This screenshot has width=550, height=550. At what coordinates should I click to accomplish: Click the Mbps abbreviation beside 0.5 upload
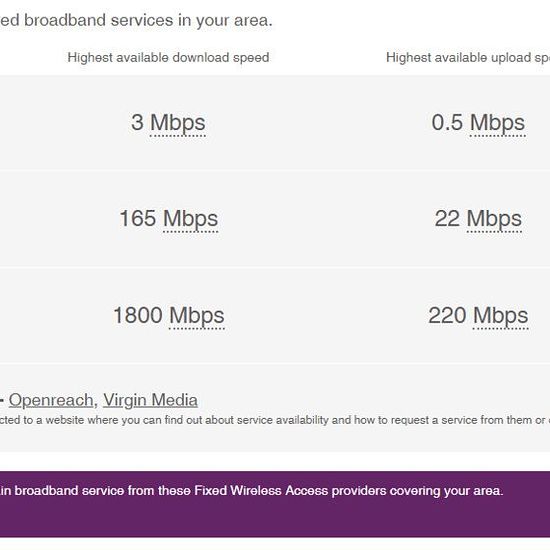(x=497, y=123)
